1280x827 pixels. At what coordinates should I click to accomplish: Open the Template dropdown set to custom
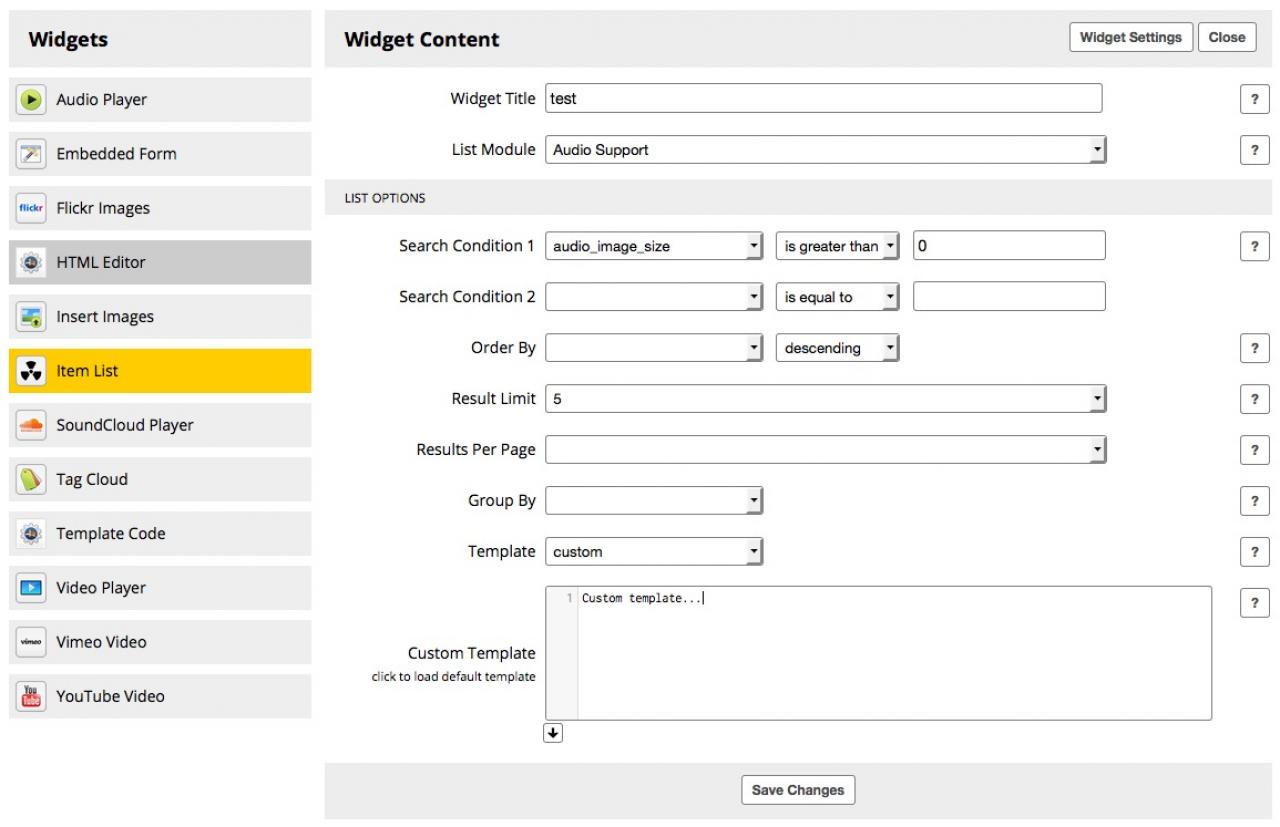click(x=654, y=551)
